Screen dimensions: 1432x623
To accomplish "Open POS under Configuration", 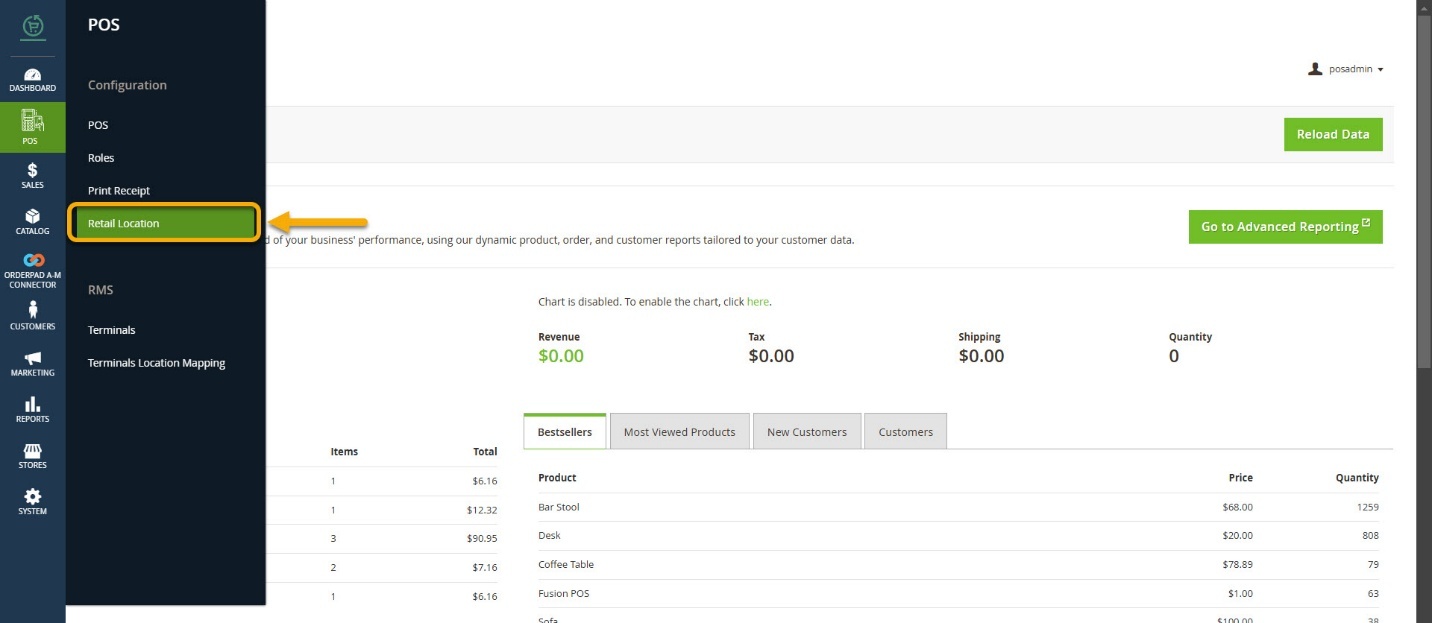I will coord(98,125).
